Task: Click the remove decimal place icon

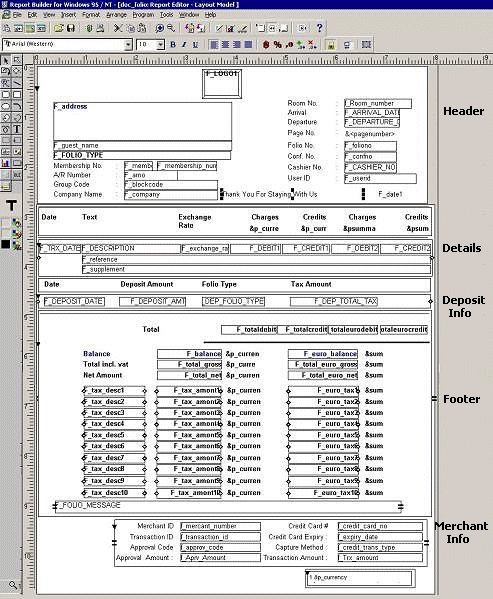Action: tap(312, 45)
